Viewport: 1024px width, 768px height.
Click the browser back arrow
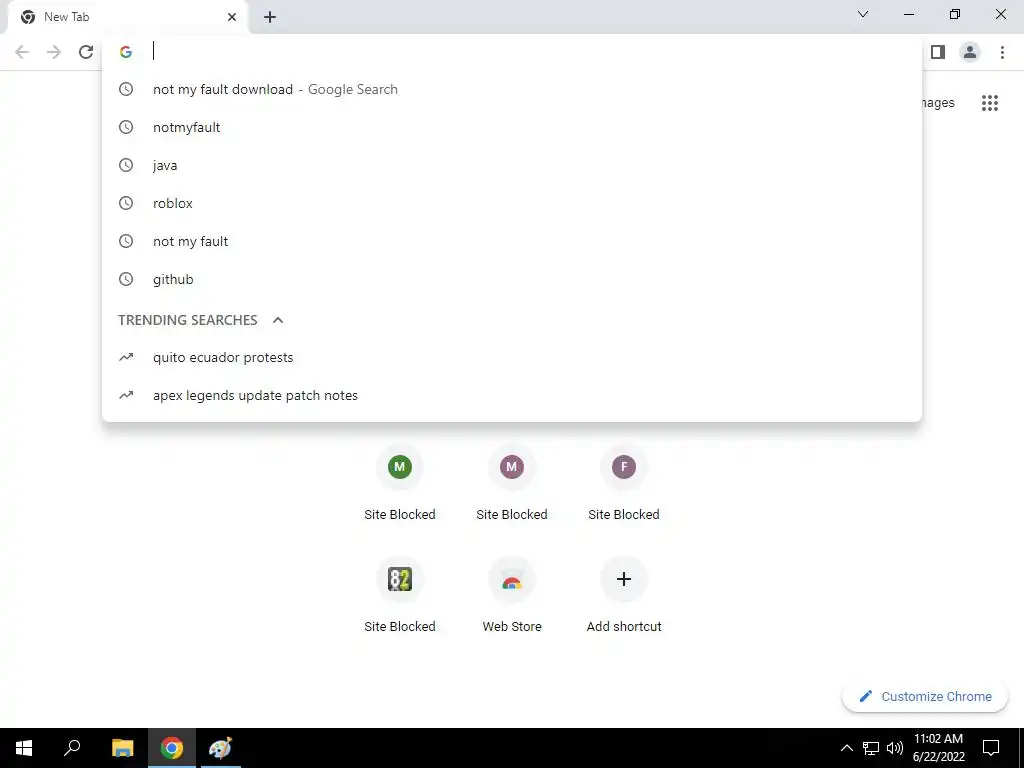[x=22, y=52]
